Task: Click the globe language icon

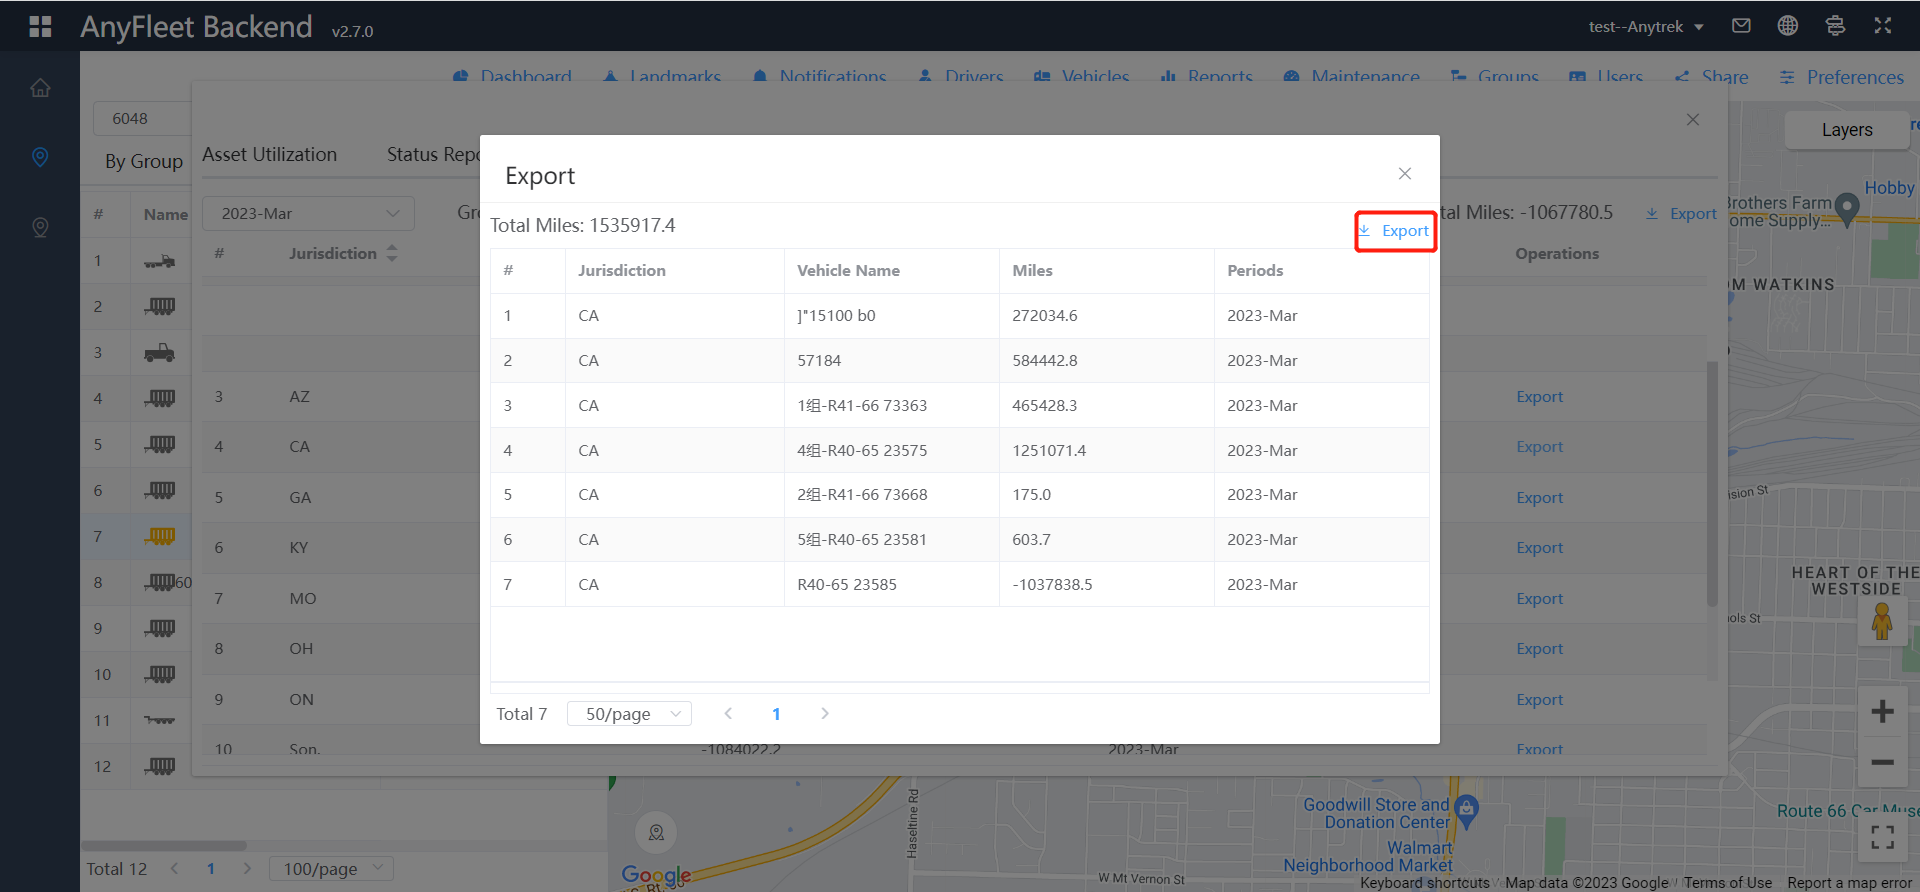Action: (1787, 26)
